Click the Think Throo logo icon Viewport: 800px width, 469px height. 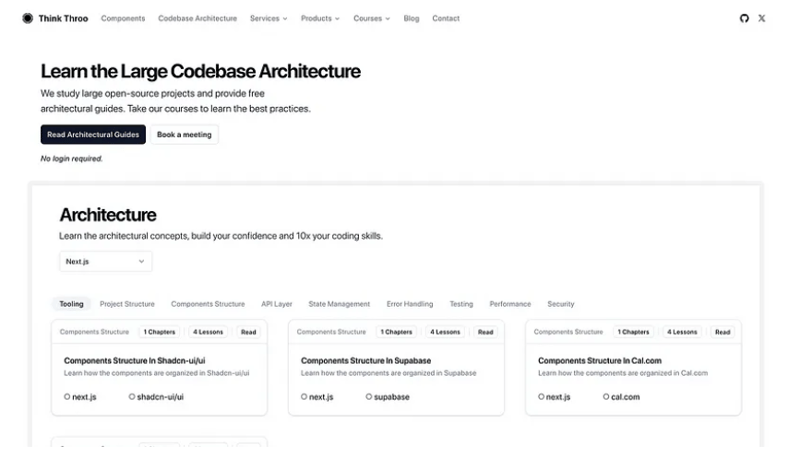(x=28, y=18)
